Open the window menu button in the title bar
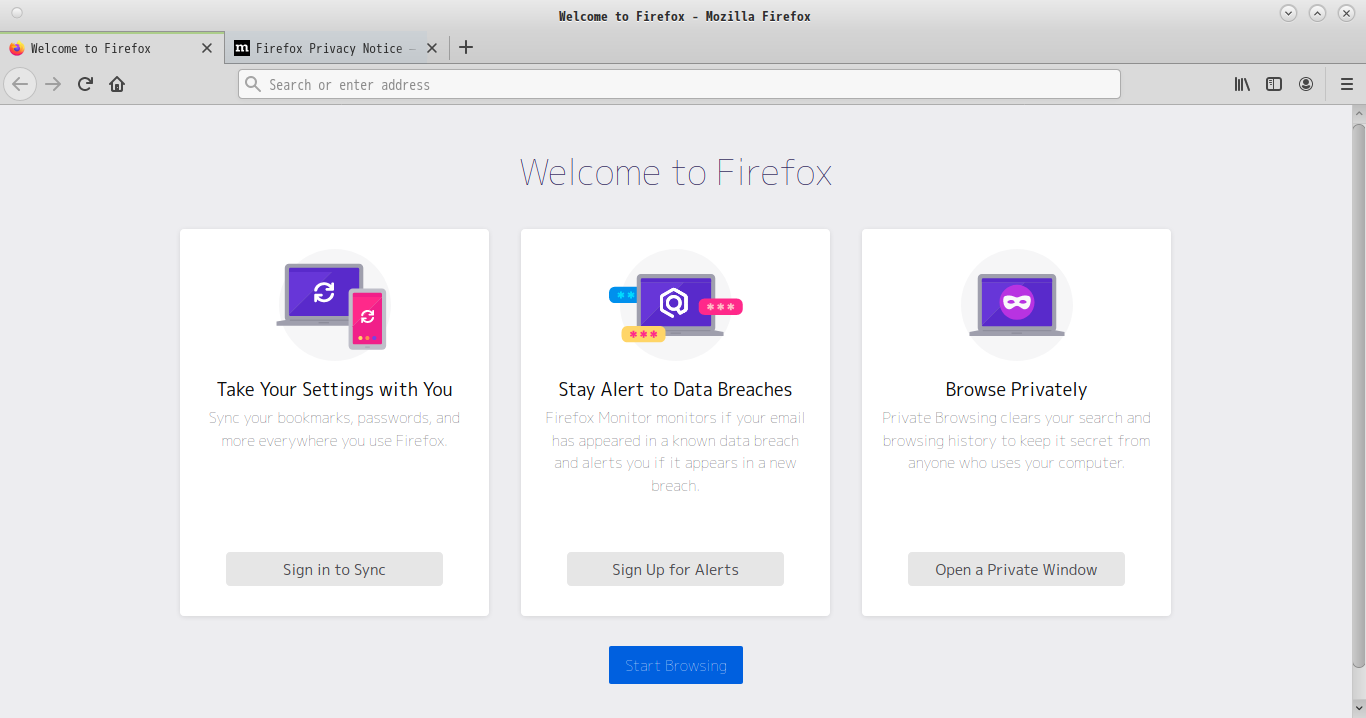Screen dimensions: 1366x718 (16, 14)
